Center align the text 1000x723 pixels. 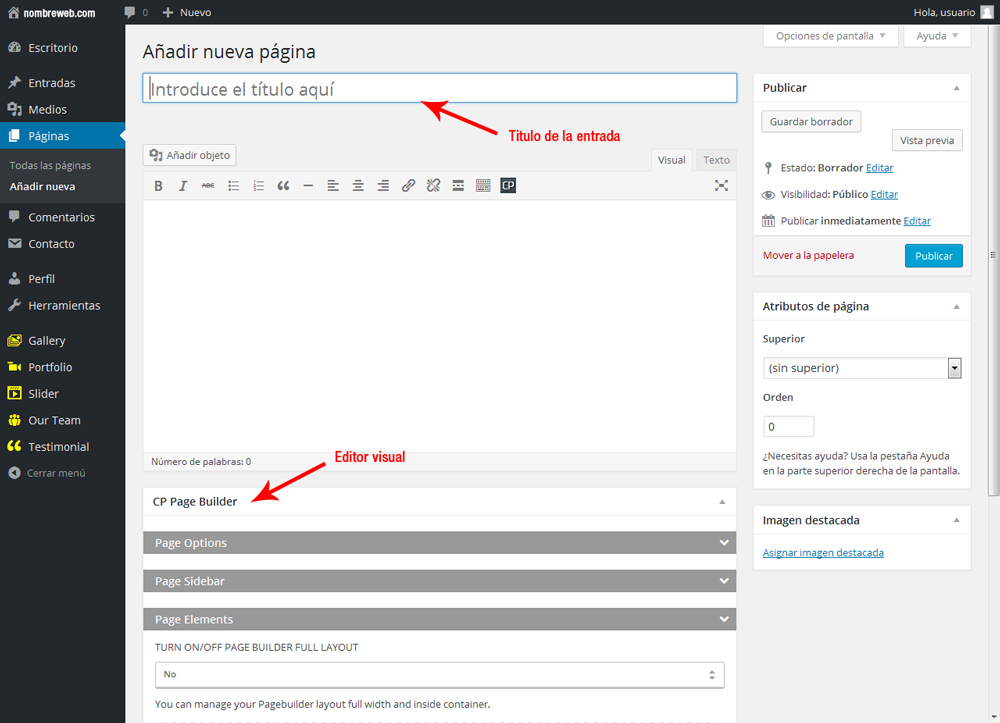click(x=358, y=186)
